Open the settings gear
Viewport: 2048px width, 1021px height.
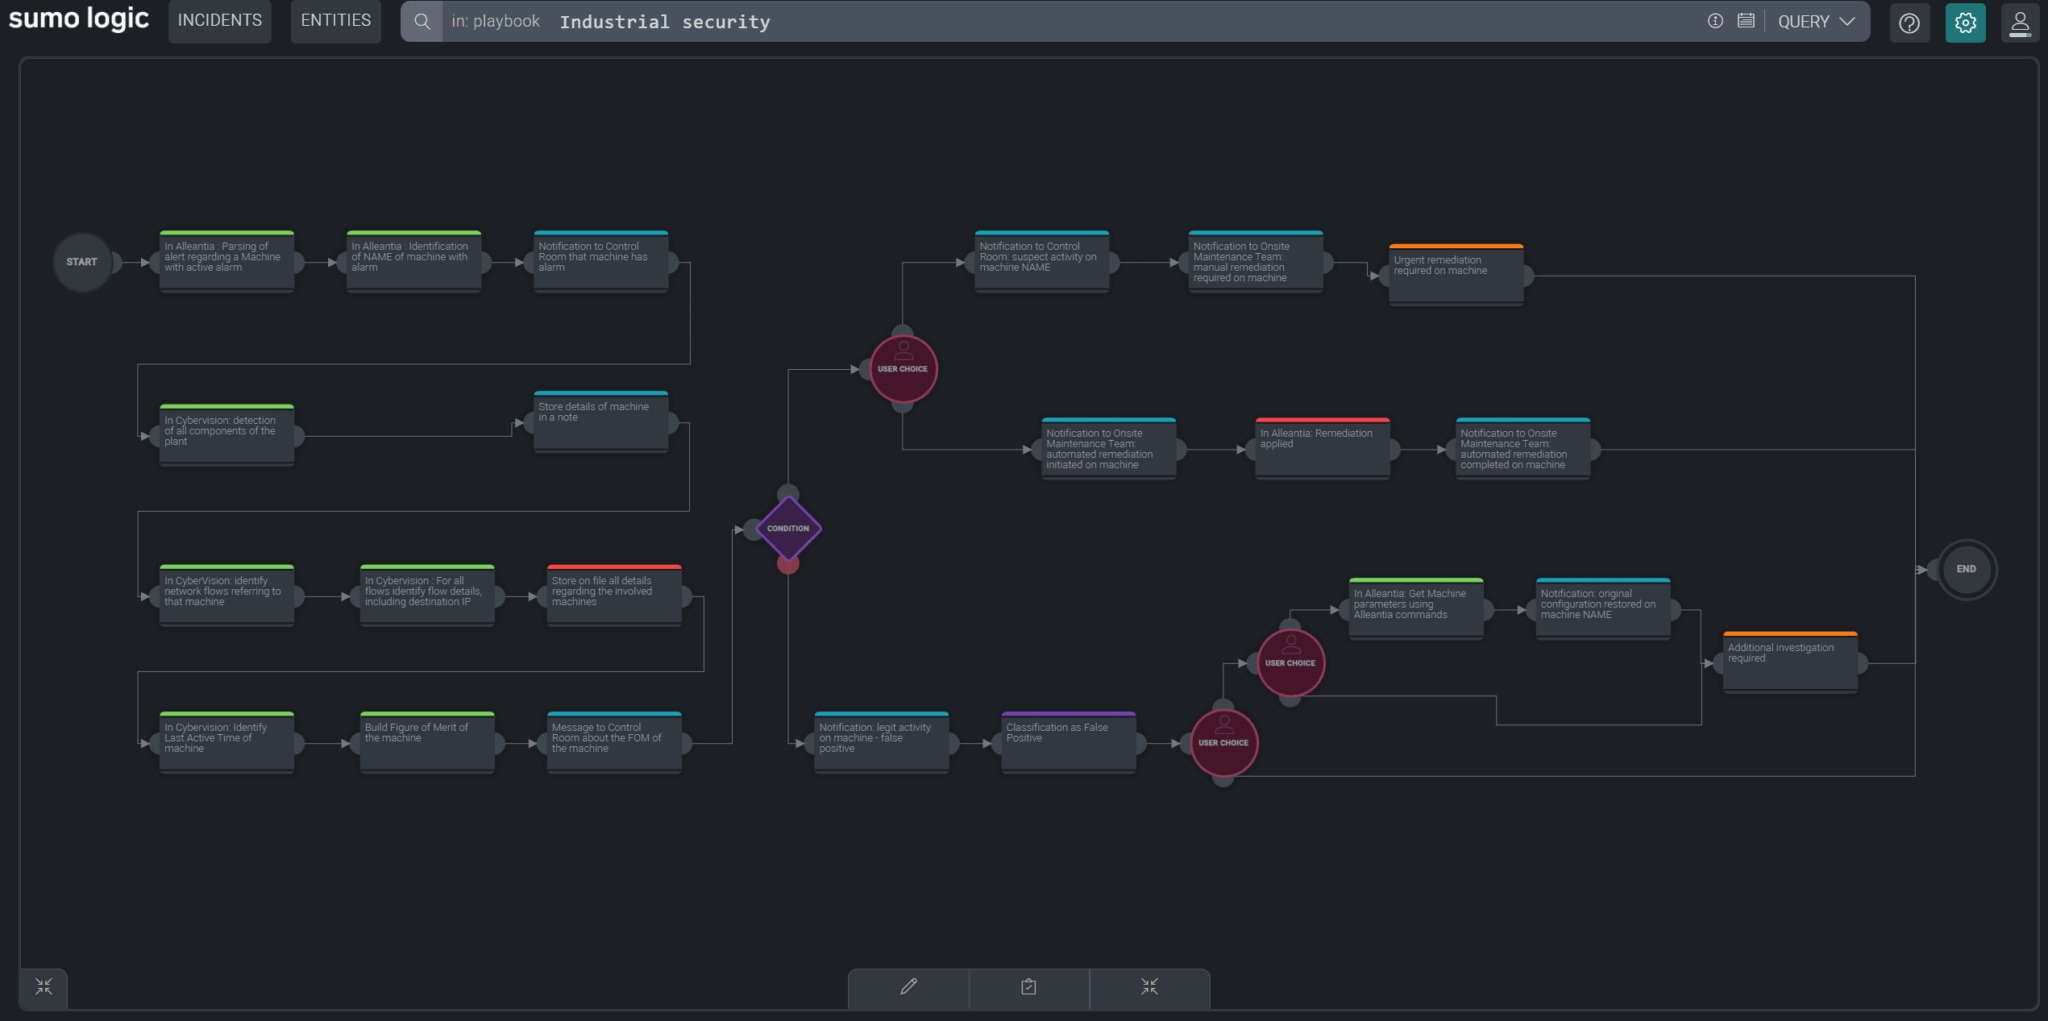(1965, 21)
